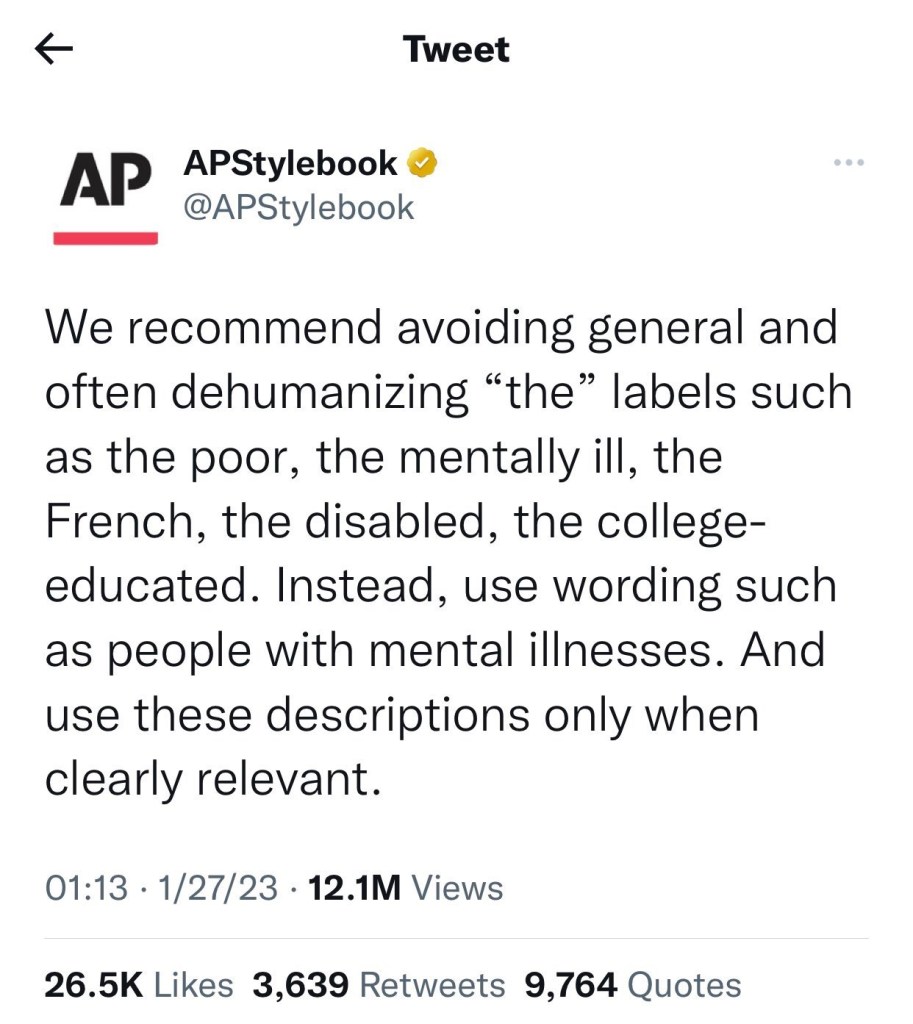
Task: Click the @APStylebook handle
Action: pos(298,207)
